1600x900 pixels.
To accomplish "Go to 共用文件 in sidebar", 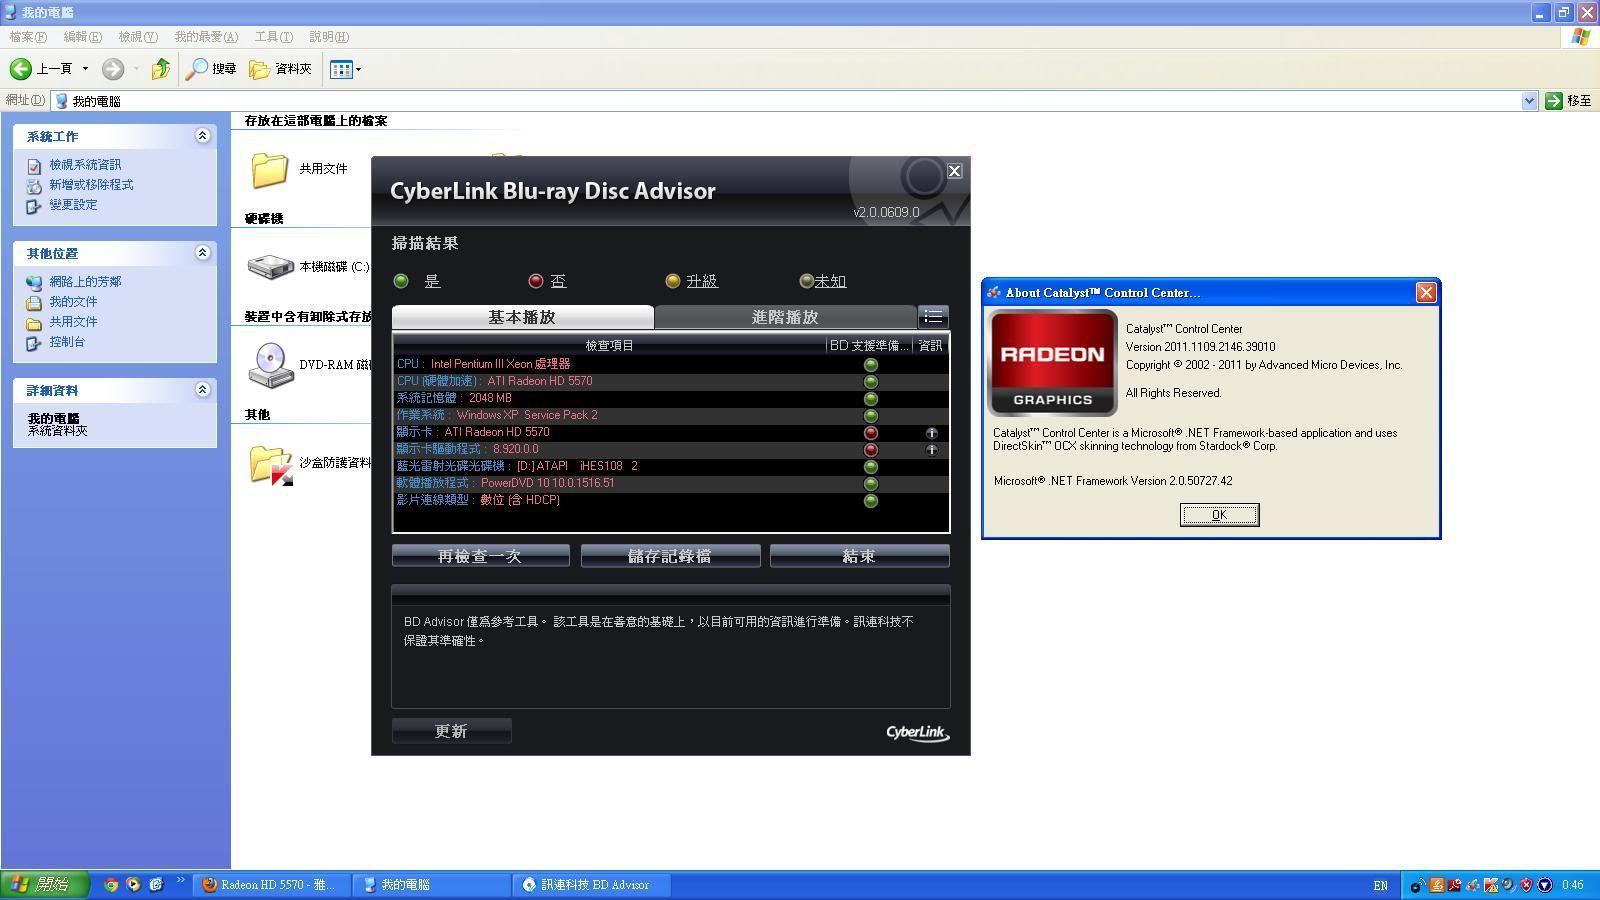I will pos(73,322).
